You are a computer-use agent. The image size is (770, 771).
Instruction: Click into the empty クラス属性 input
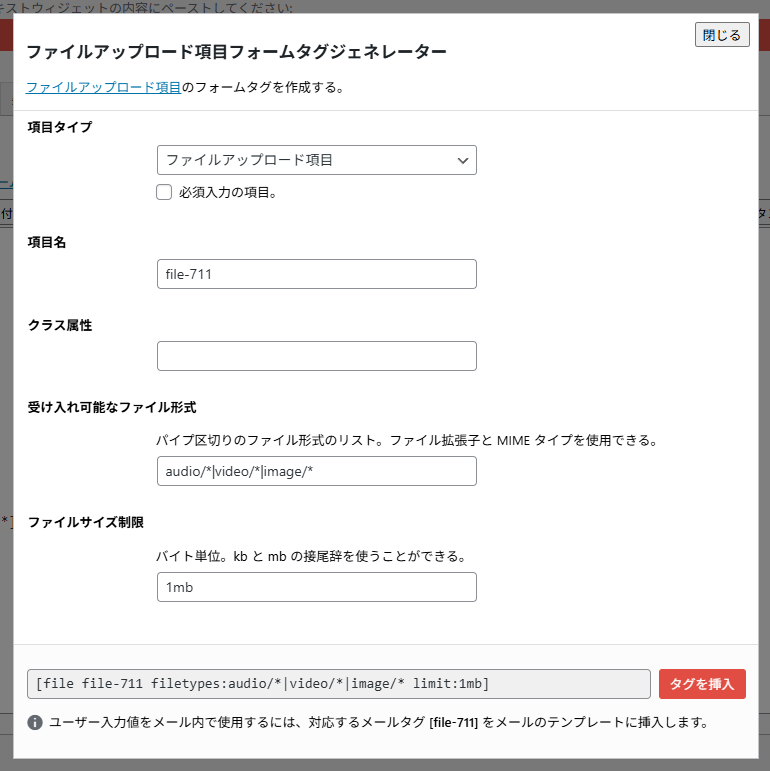point(316,356)
